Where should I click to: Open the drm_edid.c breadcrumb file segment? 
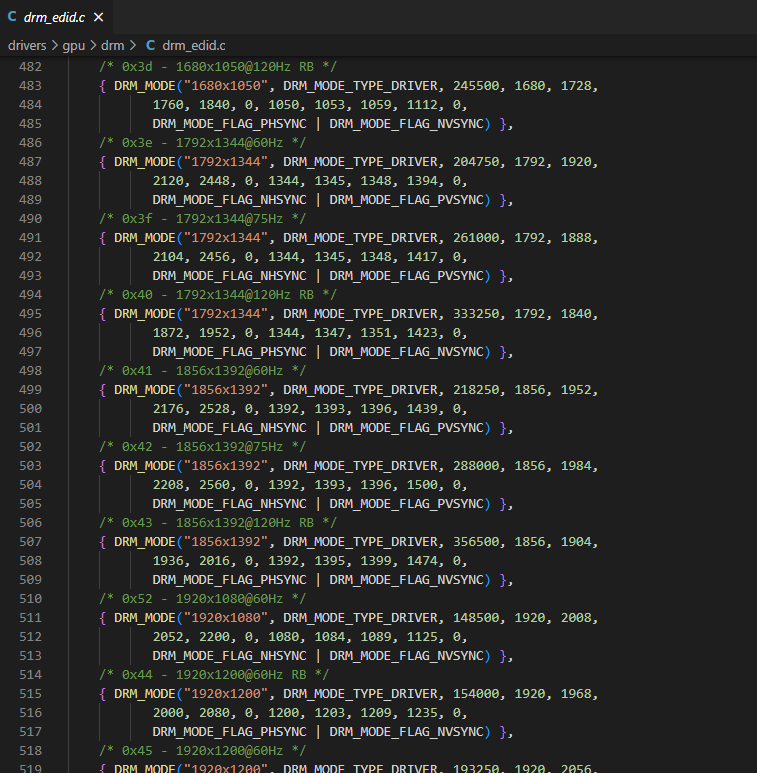(x=194, y=46)
